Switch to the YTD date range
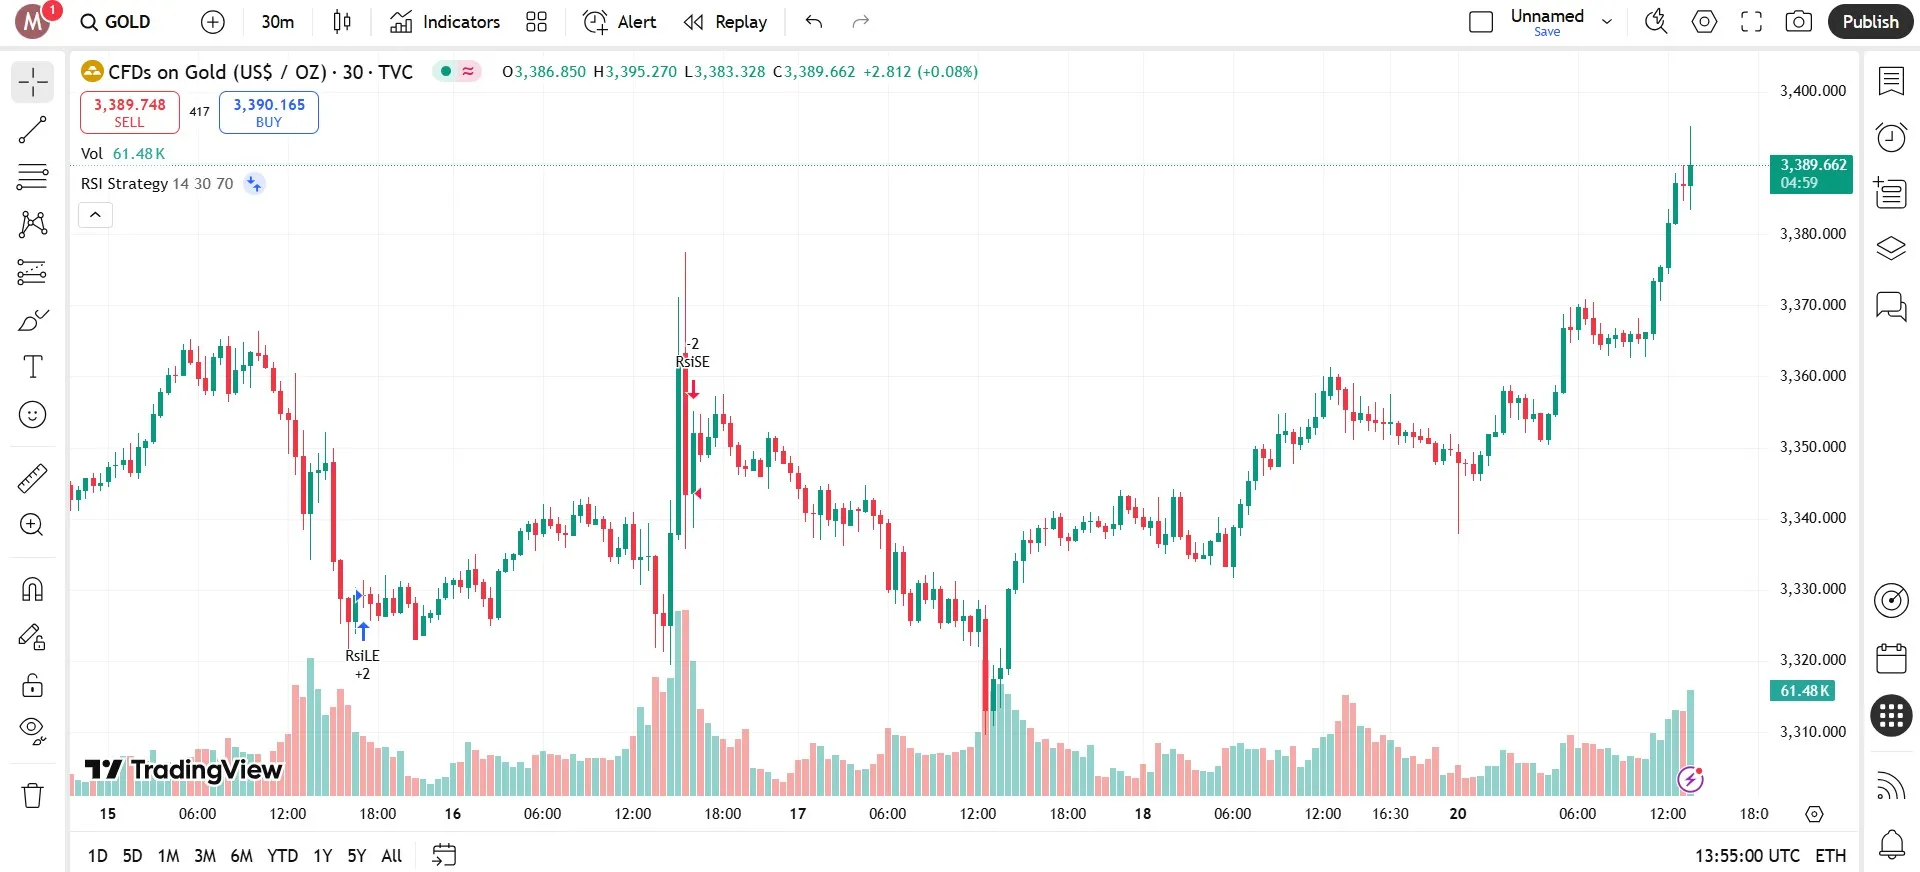The image size is (1920, 872). pos(282,856)
